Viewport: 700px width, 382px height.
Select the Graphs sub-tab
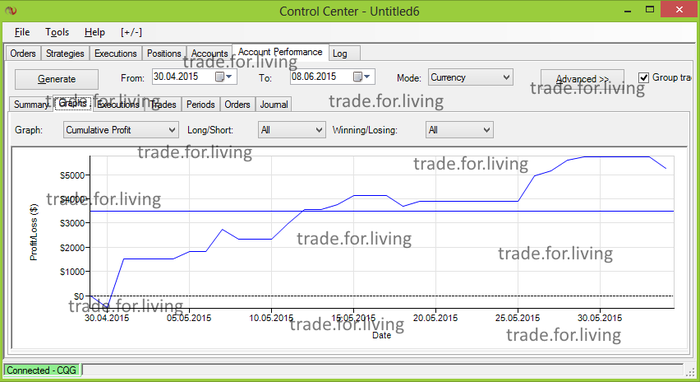pyautogui.click(x=73, y=103)
